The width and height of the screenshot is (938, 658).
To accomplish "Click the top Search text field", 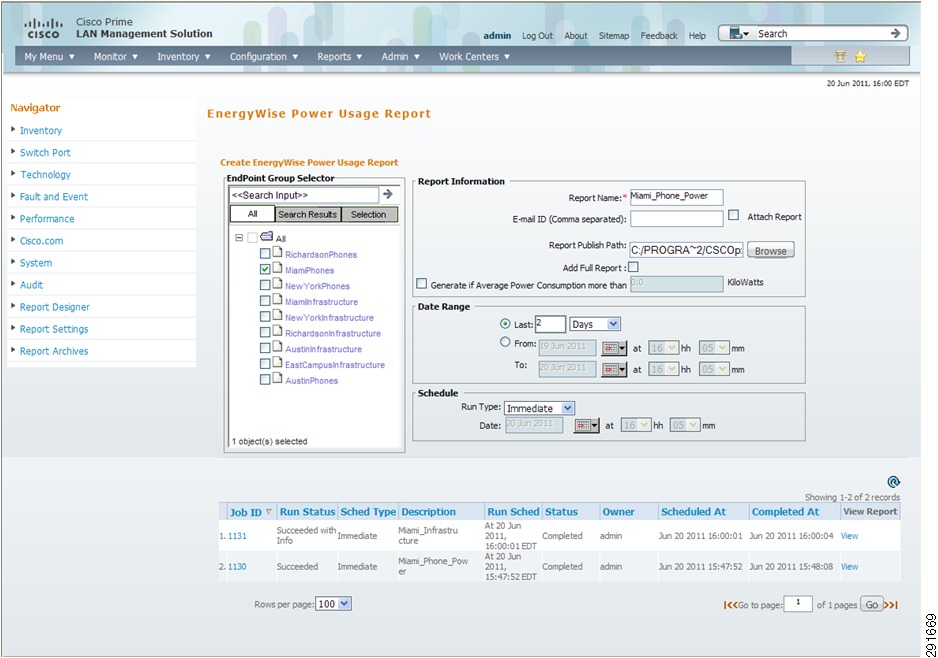I will [821, 34].
